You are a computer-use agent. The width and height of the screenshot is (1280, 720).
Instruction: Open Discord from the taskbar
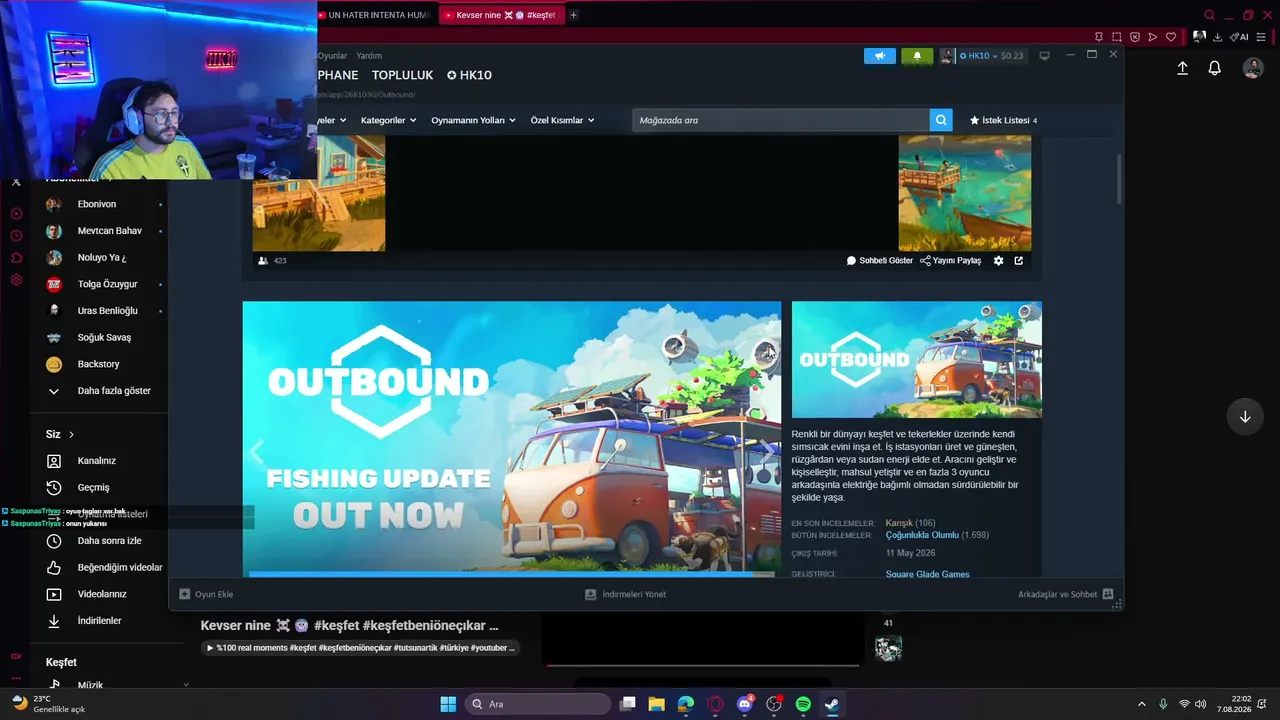[x=744, y=704]
